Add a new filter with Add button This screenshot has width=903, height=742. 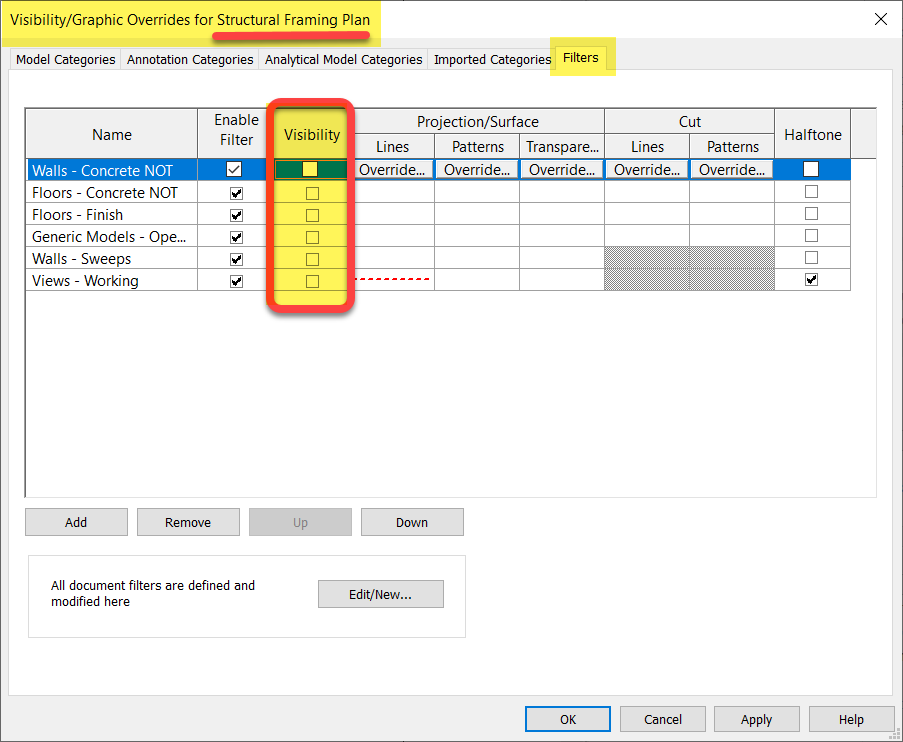click(76, 521)
